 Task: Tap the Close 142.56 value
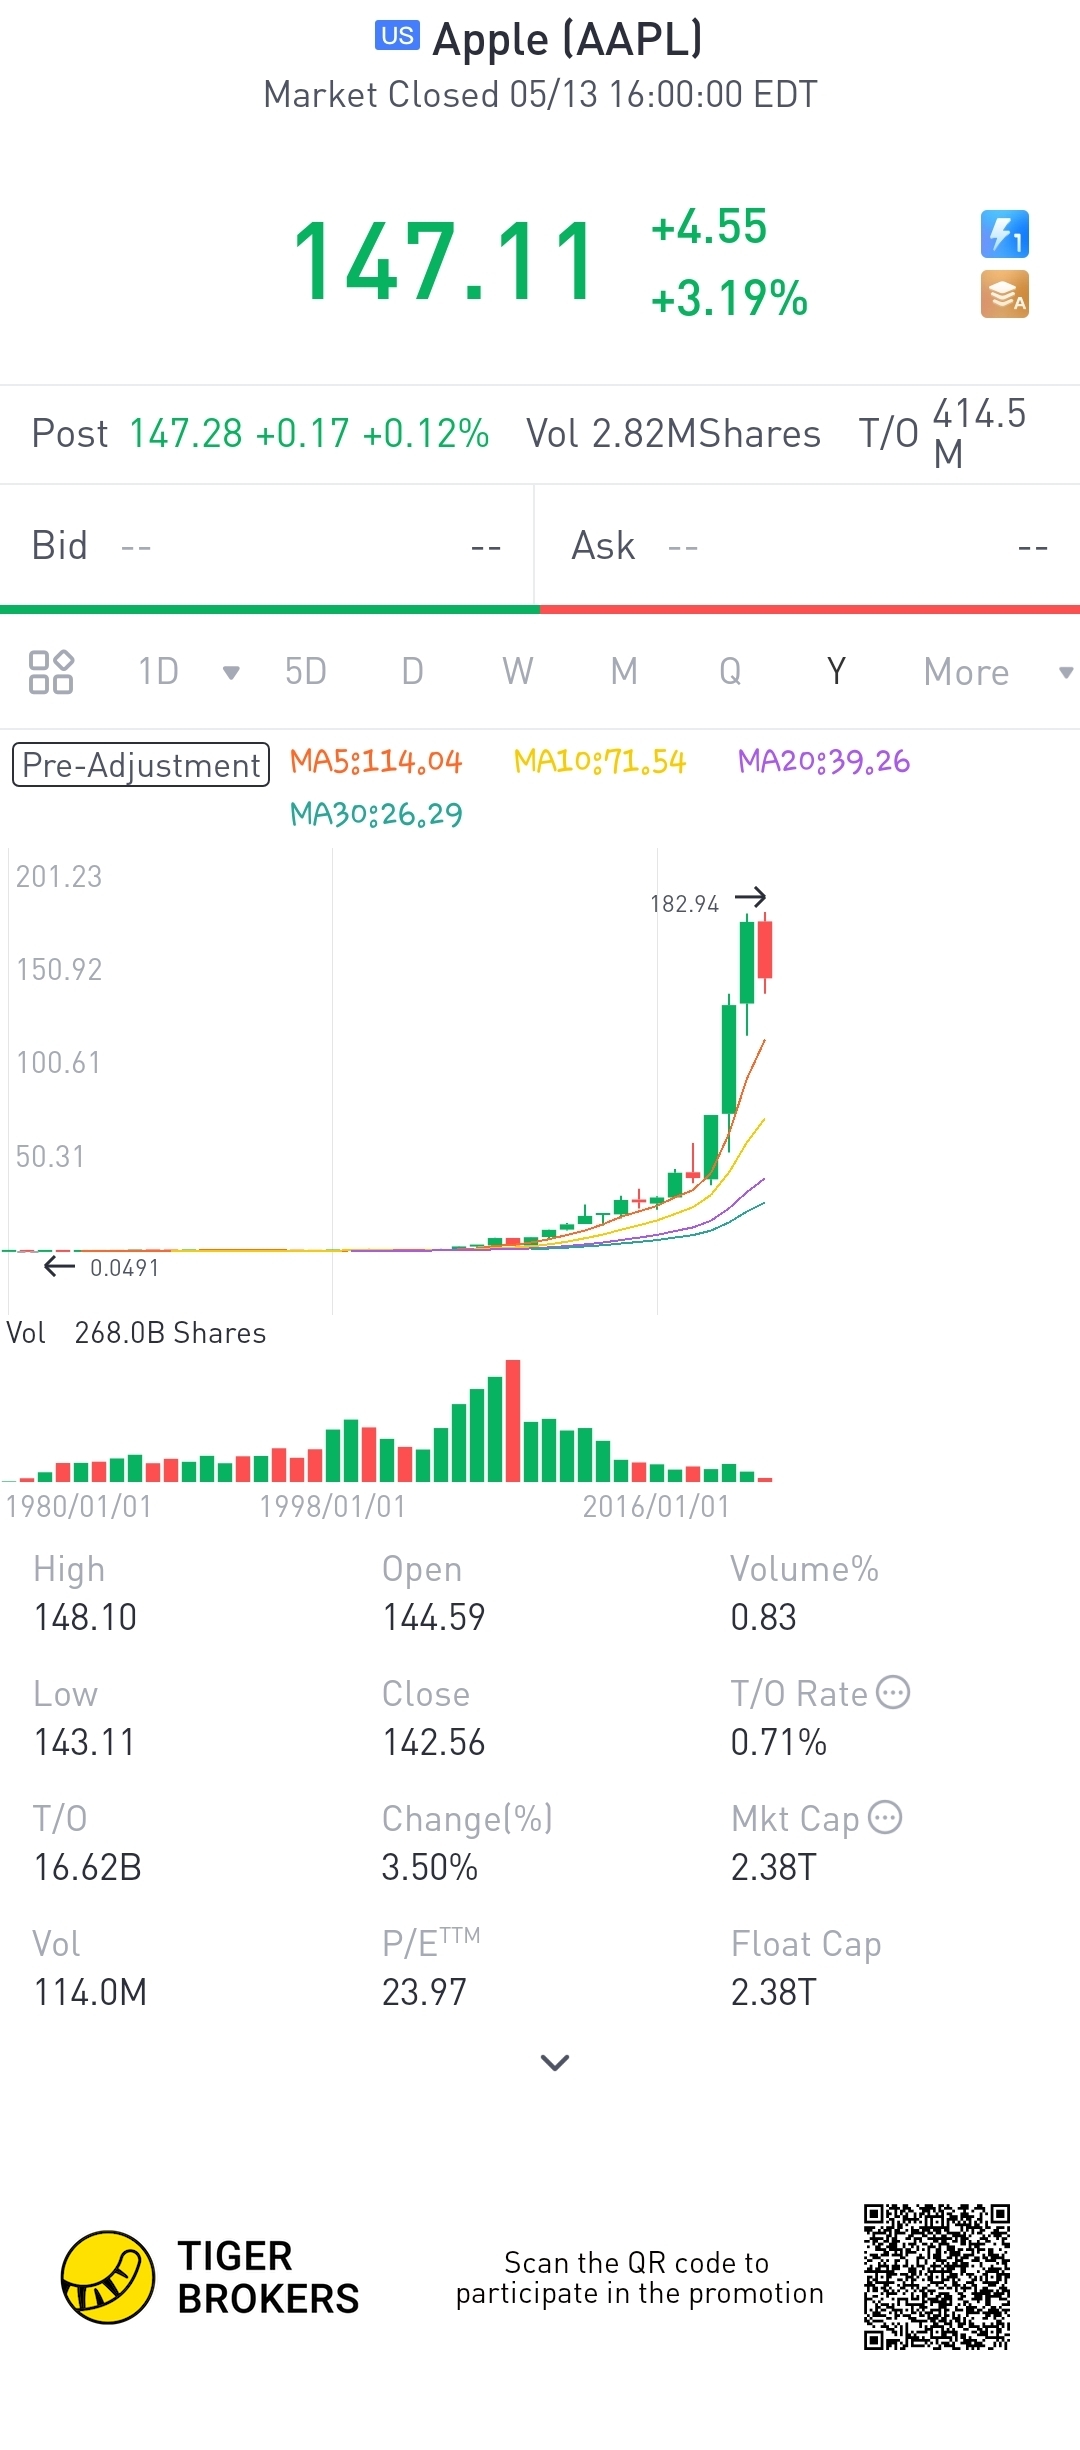pos(434,1742)
